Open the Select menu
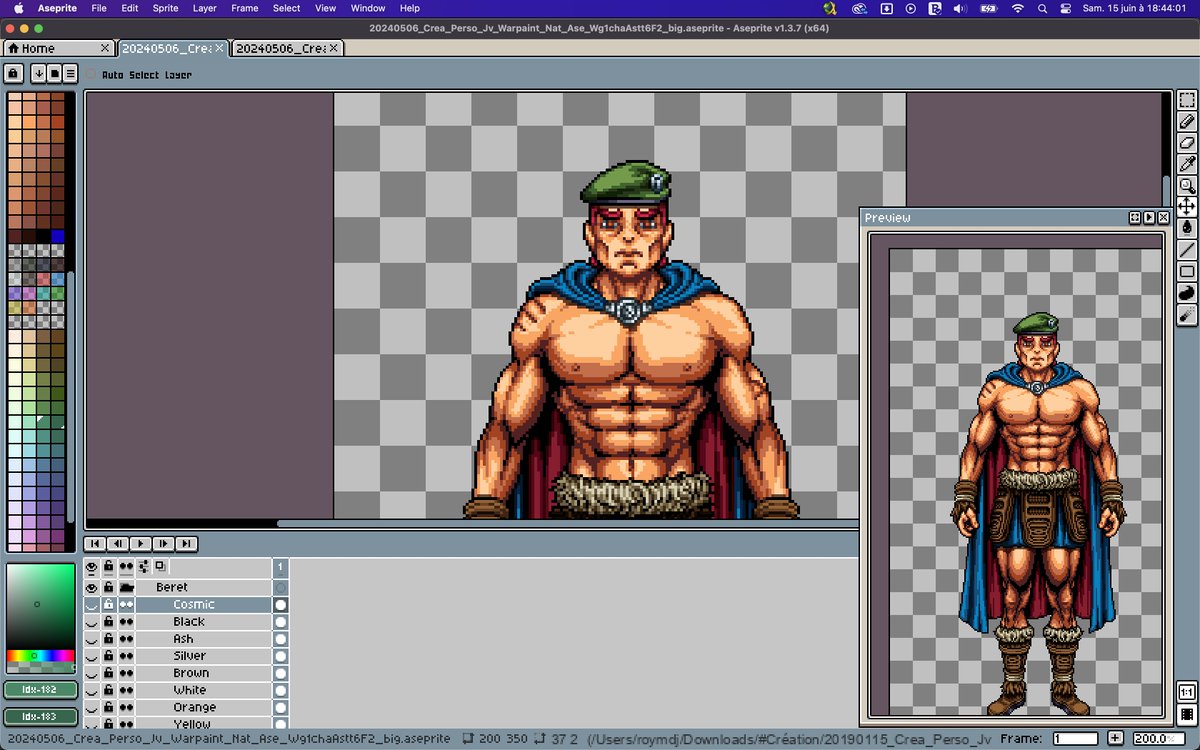The width and height of the screenshot is (1200, 750). click(x=286, y=8)
